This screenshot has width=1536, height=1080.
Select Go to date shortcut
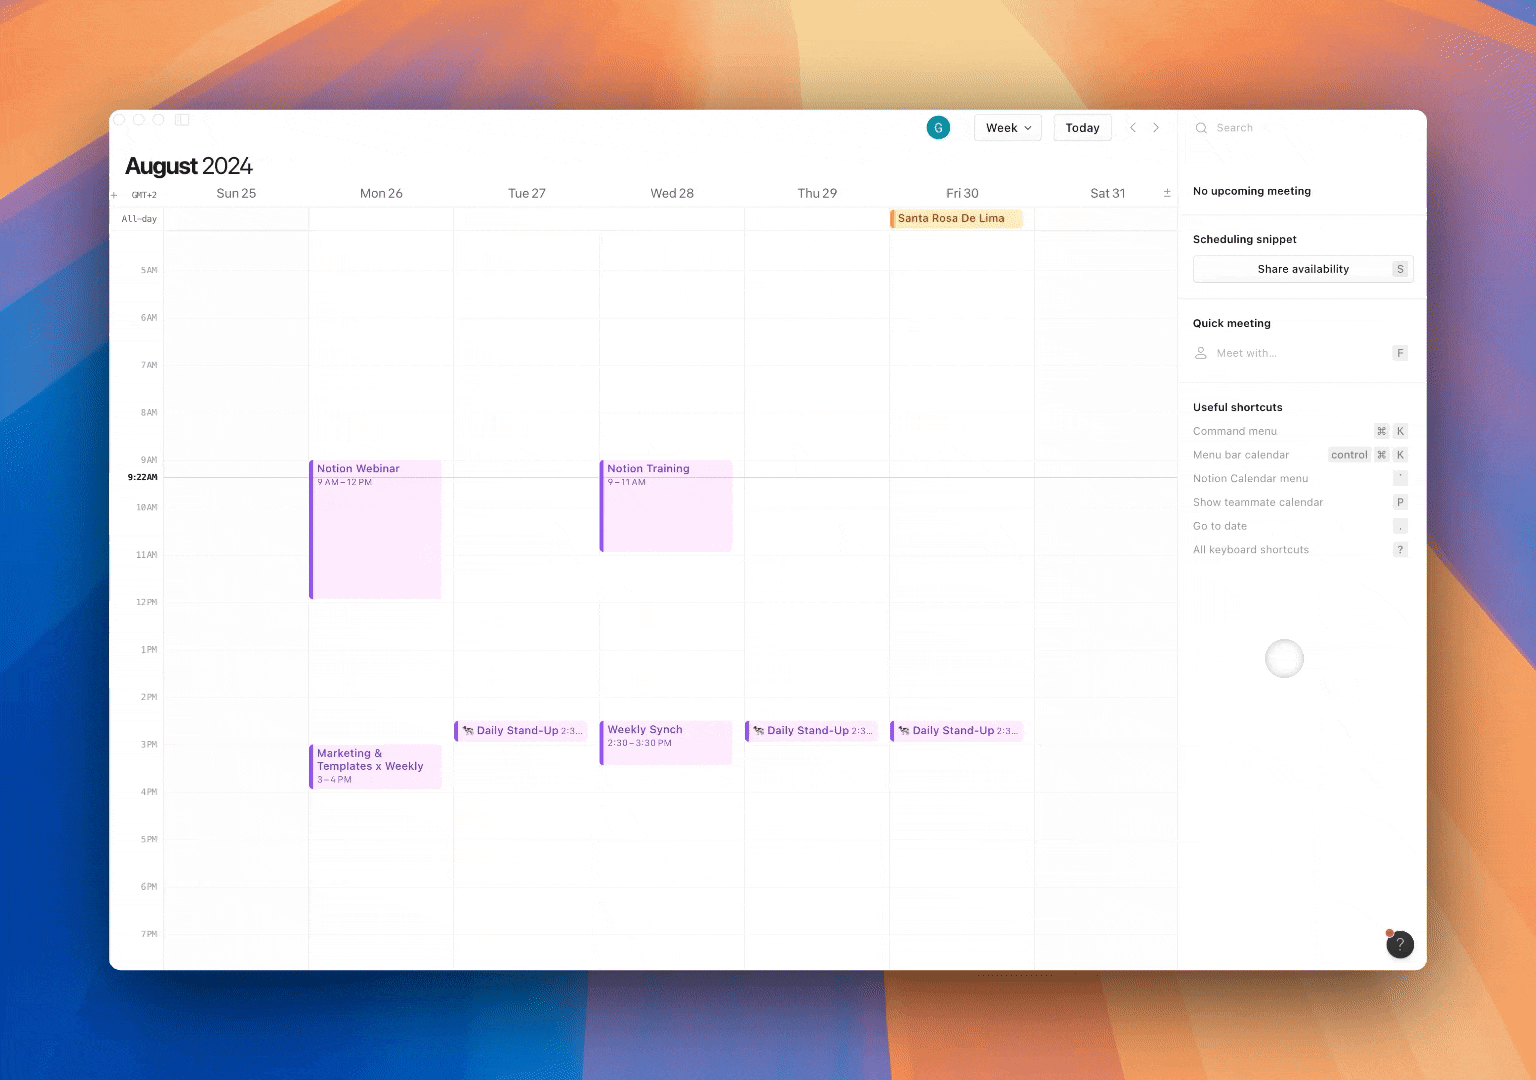click(1300, 526)
